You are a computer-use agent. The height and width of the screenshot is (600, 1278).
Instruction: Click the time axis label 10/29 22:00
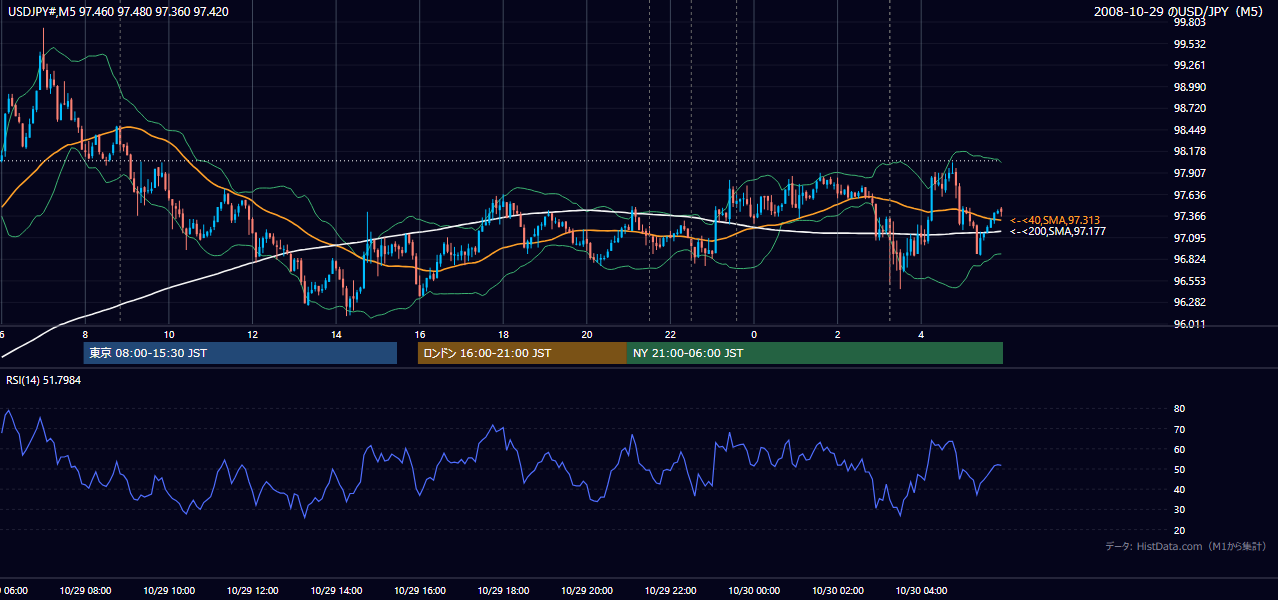670,591
